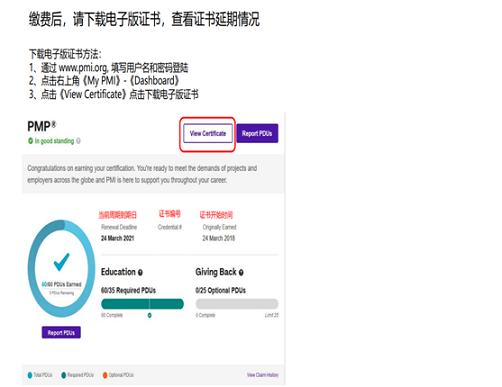Select the PMP certification heading

pyautogui.click(x=42, y=127)
